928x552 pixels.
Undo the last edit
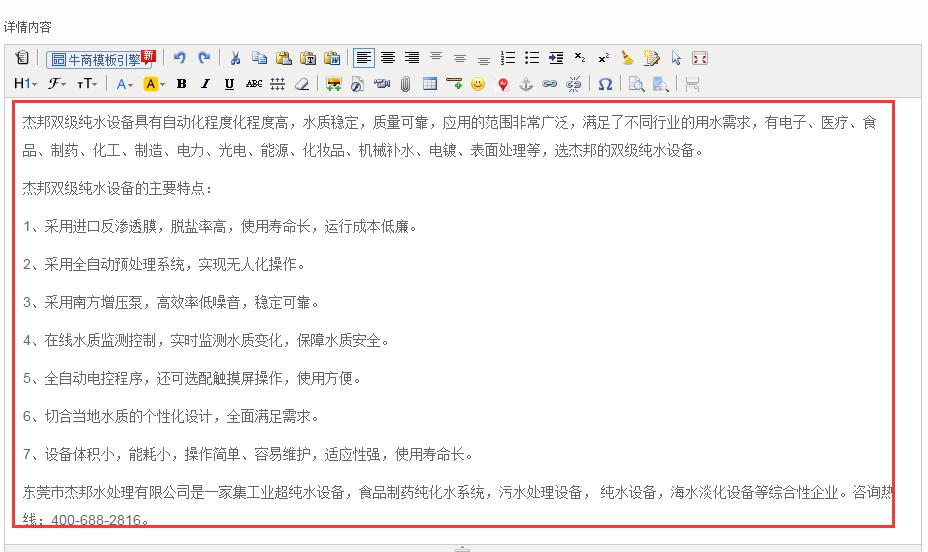180,58
